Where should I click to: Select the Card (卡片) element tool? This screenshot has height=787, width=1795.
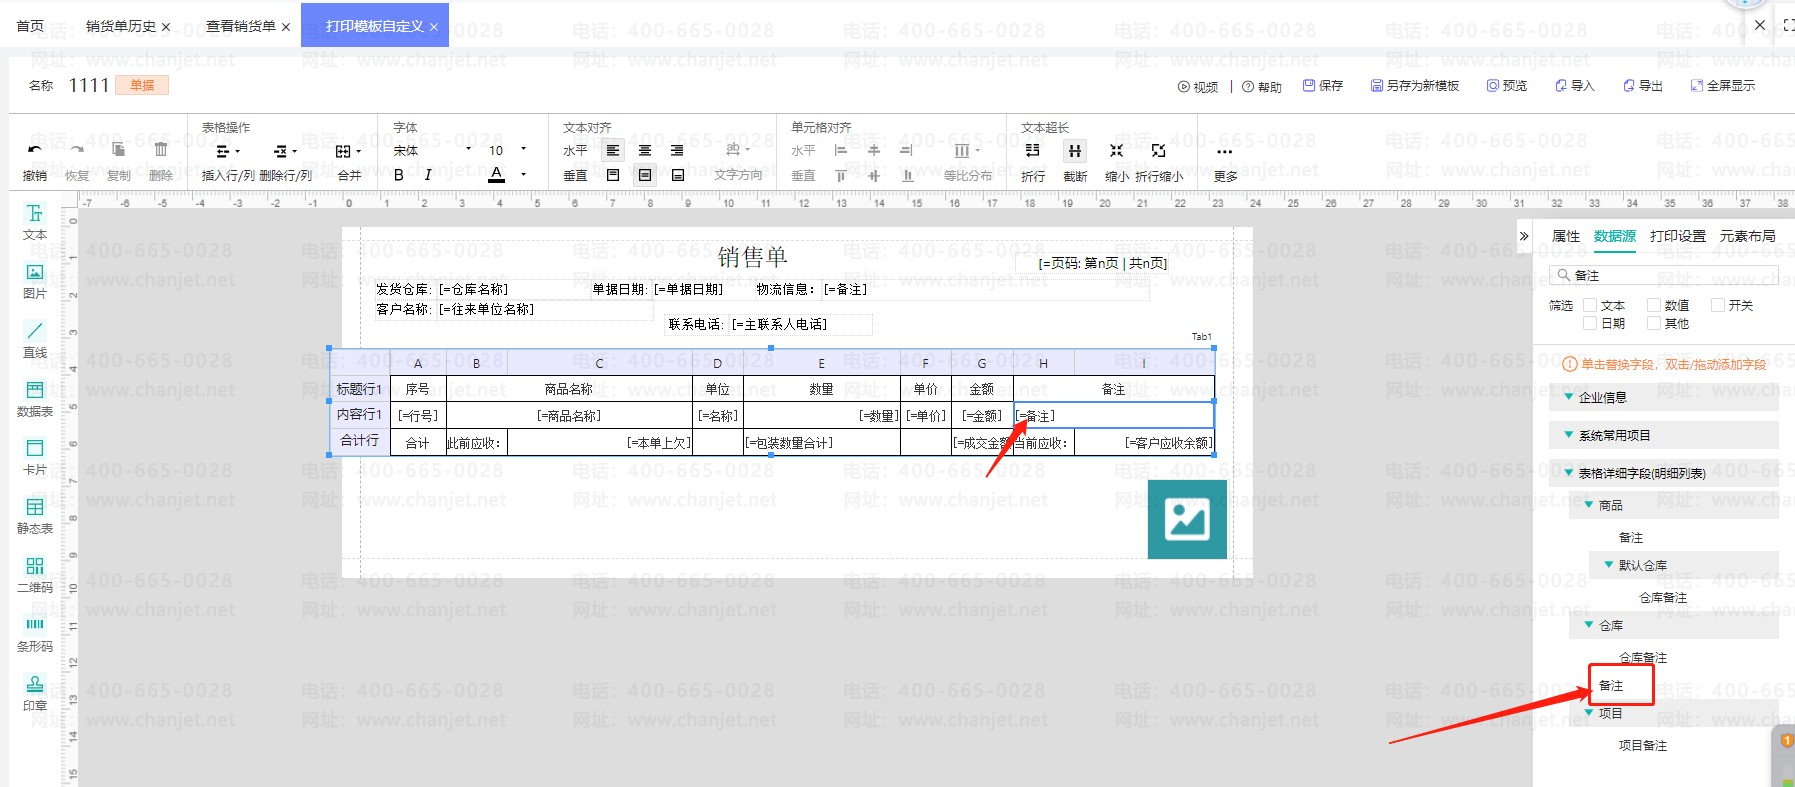35,457
